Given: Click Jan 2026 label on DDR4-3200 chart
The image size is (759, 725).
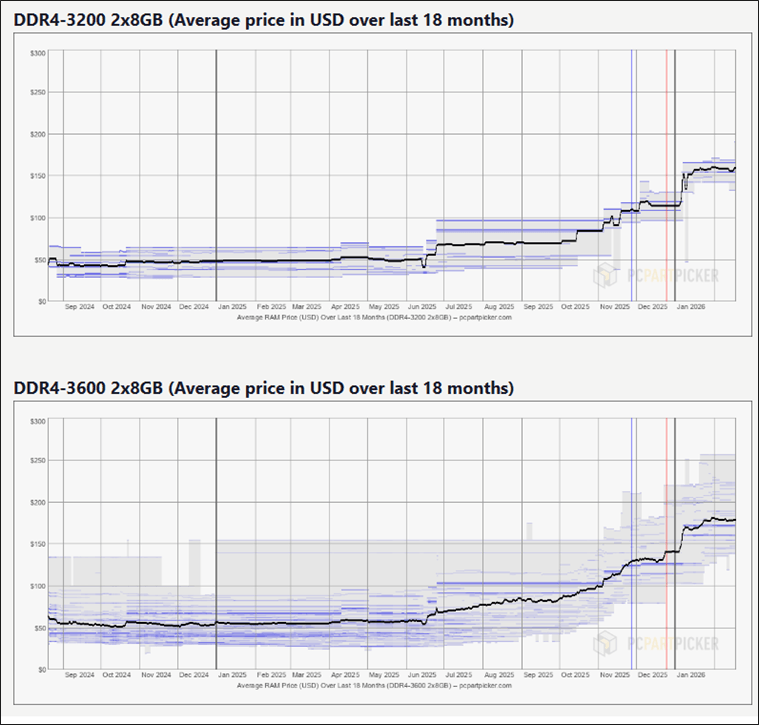Looking at the screenshot, I should (691, 307).
